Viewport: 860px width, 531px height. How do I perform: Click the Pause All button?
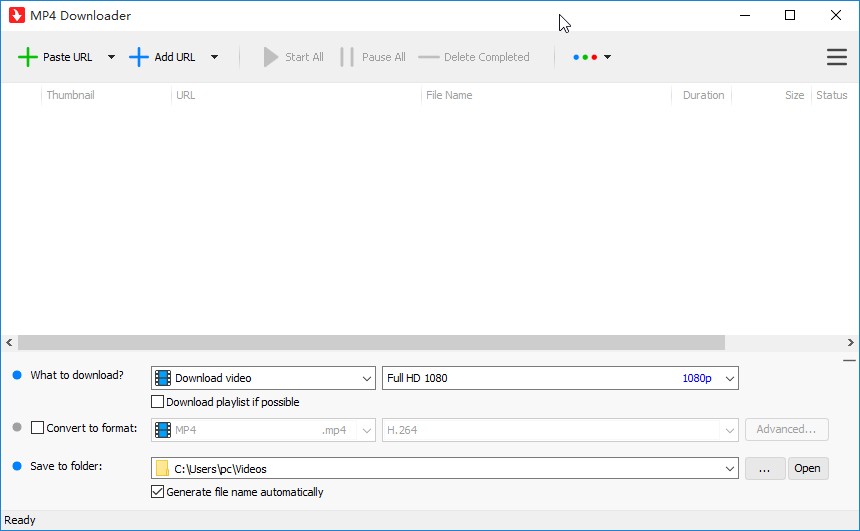point(373,57)
